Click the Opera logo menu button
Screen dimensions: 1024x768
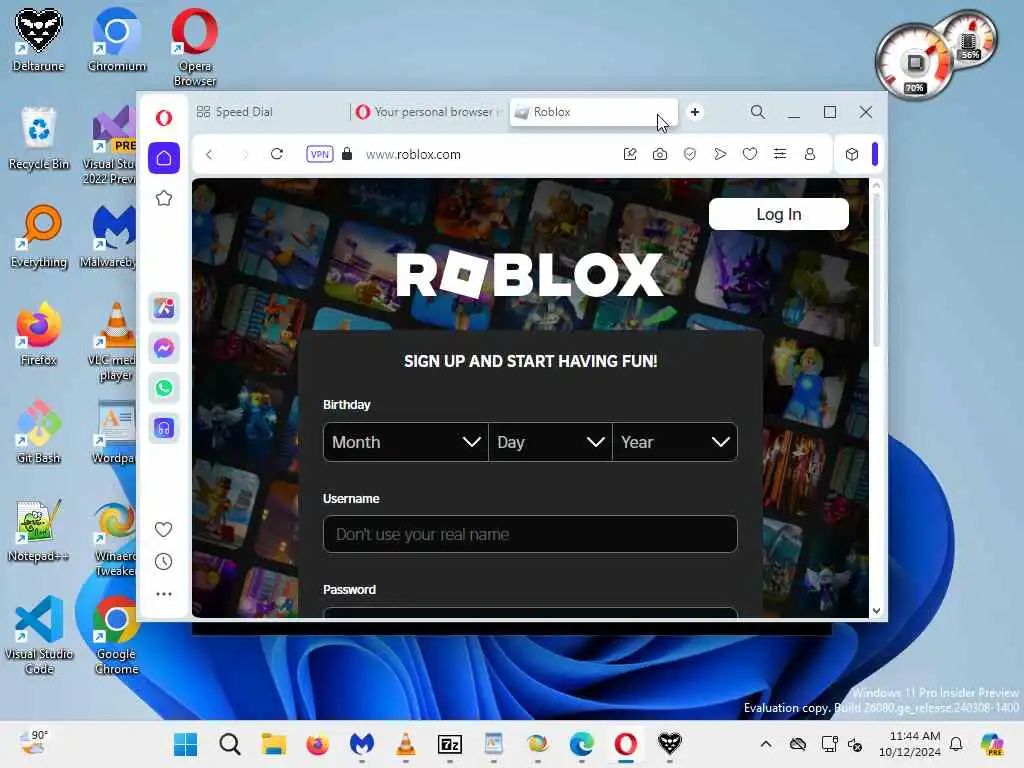(x=163, y=118)
